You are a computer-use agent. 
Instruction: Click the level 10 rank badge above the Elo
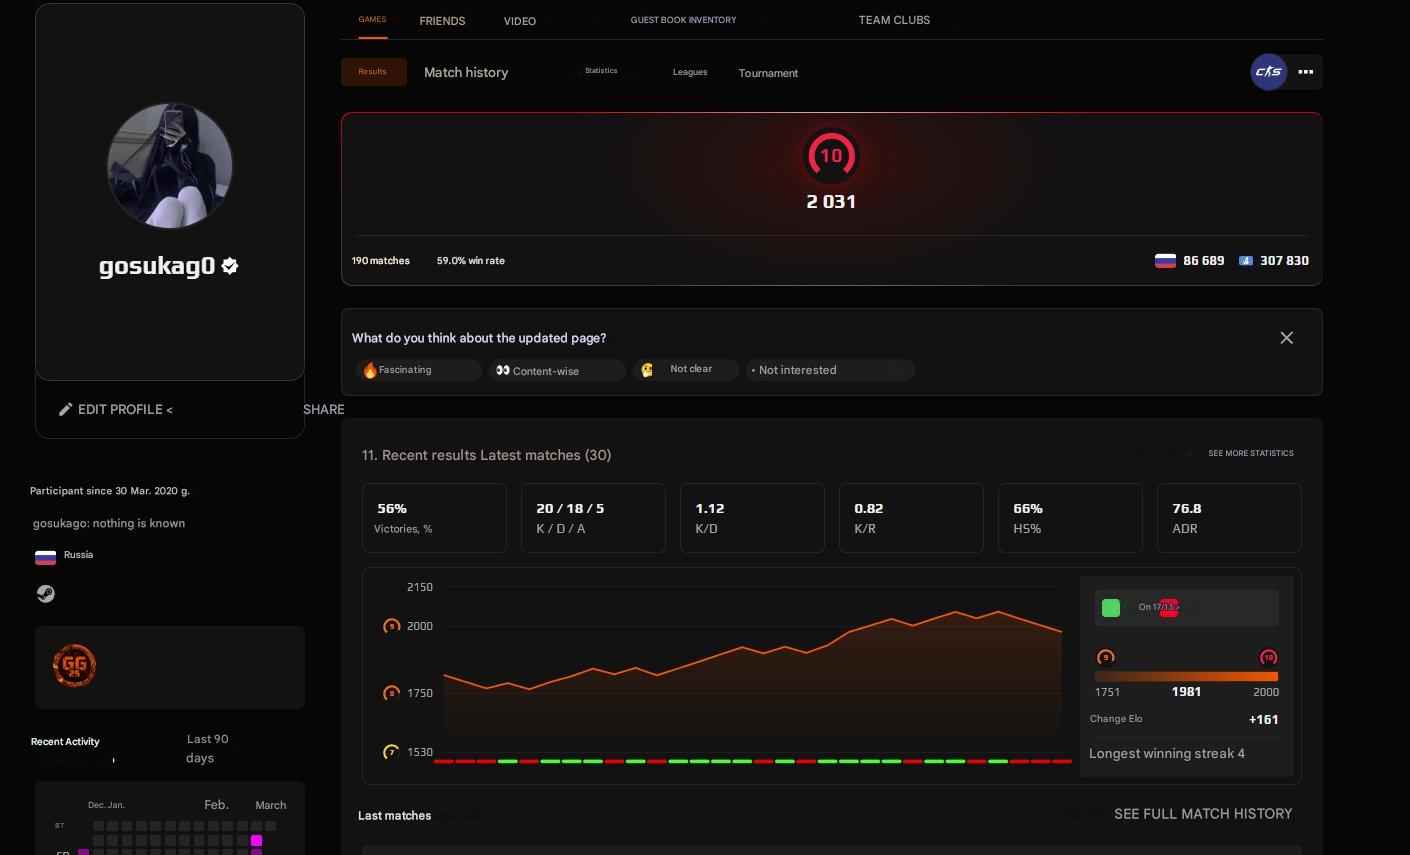coord(830,155)
